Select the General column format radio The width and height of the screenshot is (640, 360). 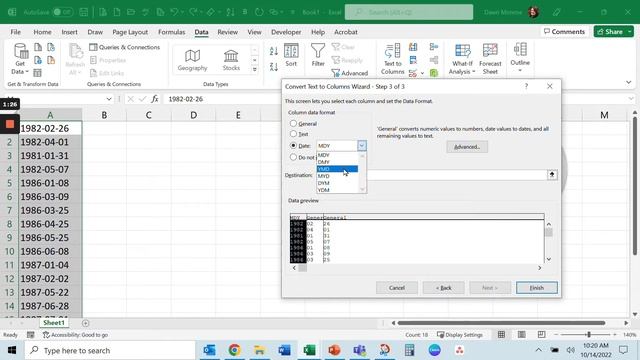coord(293,123)
